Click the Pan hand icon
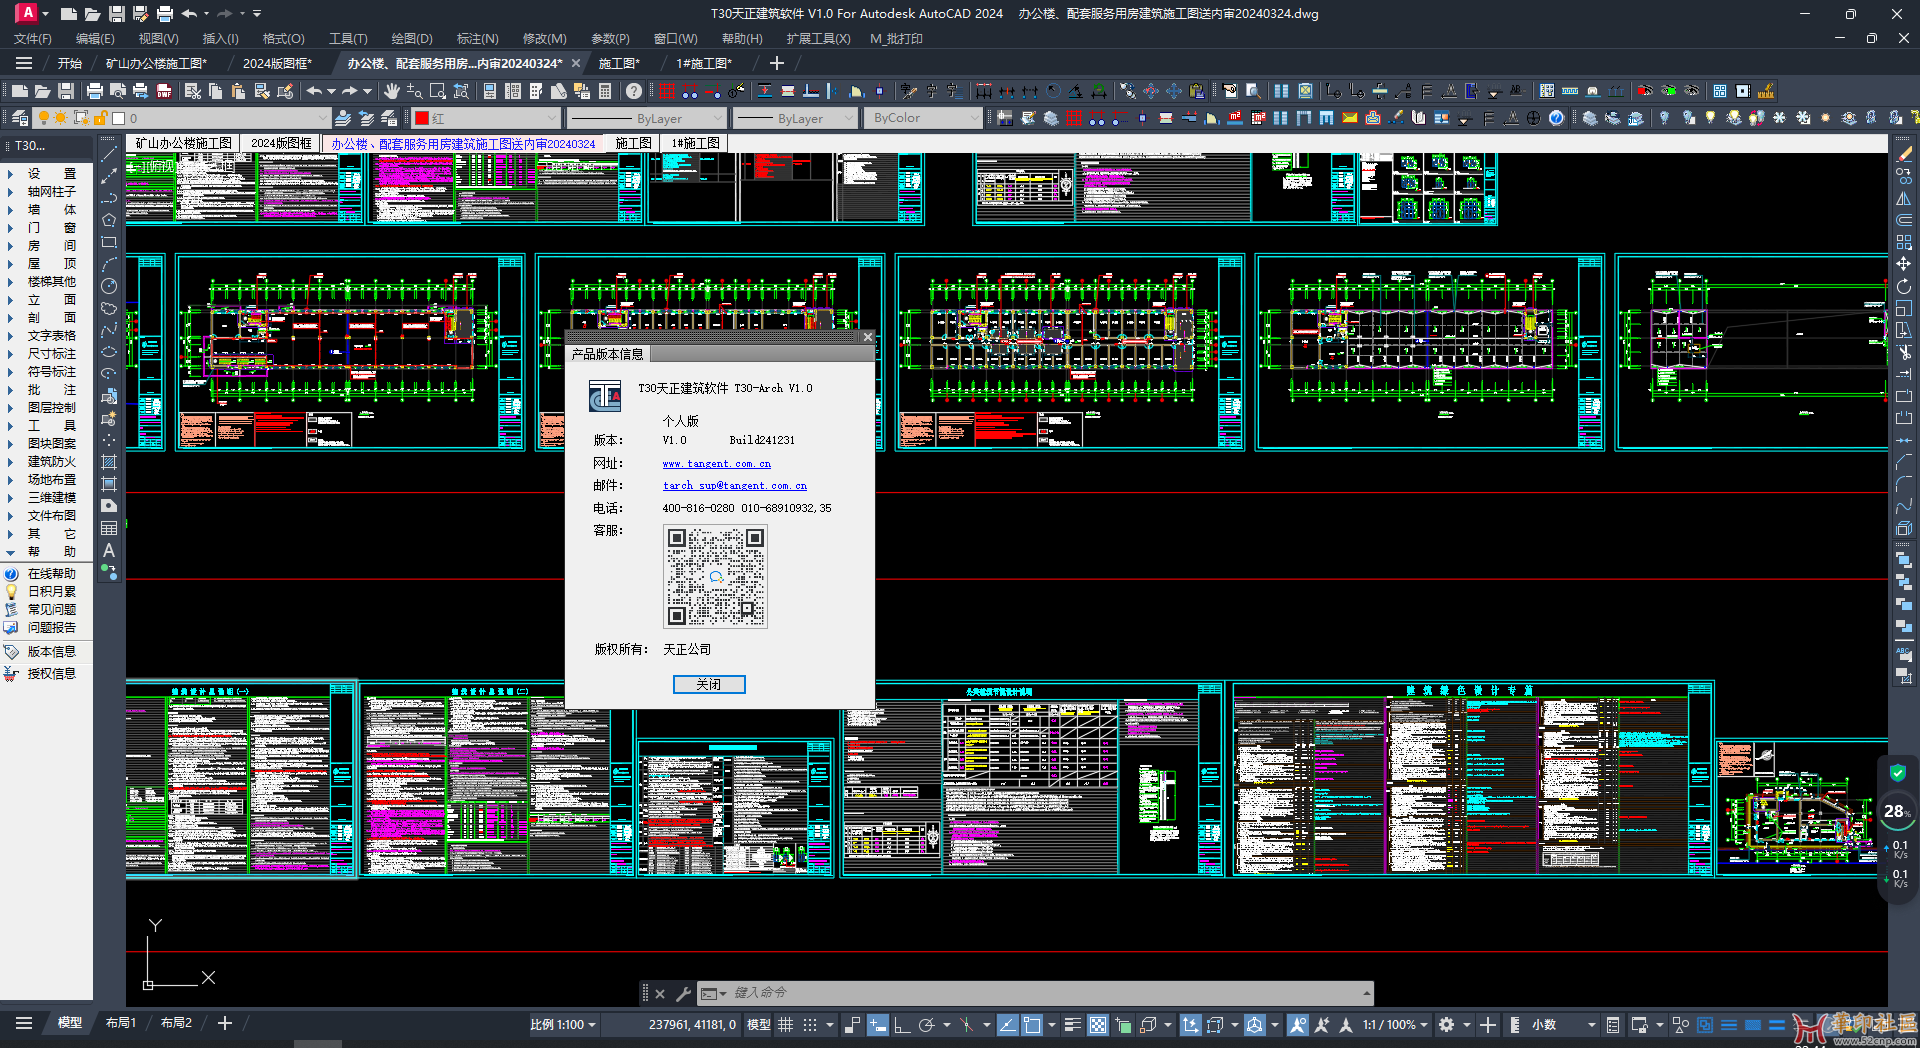1920x1048 pixels. pos(392,91)
